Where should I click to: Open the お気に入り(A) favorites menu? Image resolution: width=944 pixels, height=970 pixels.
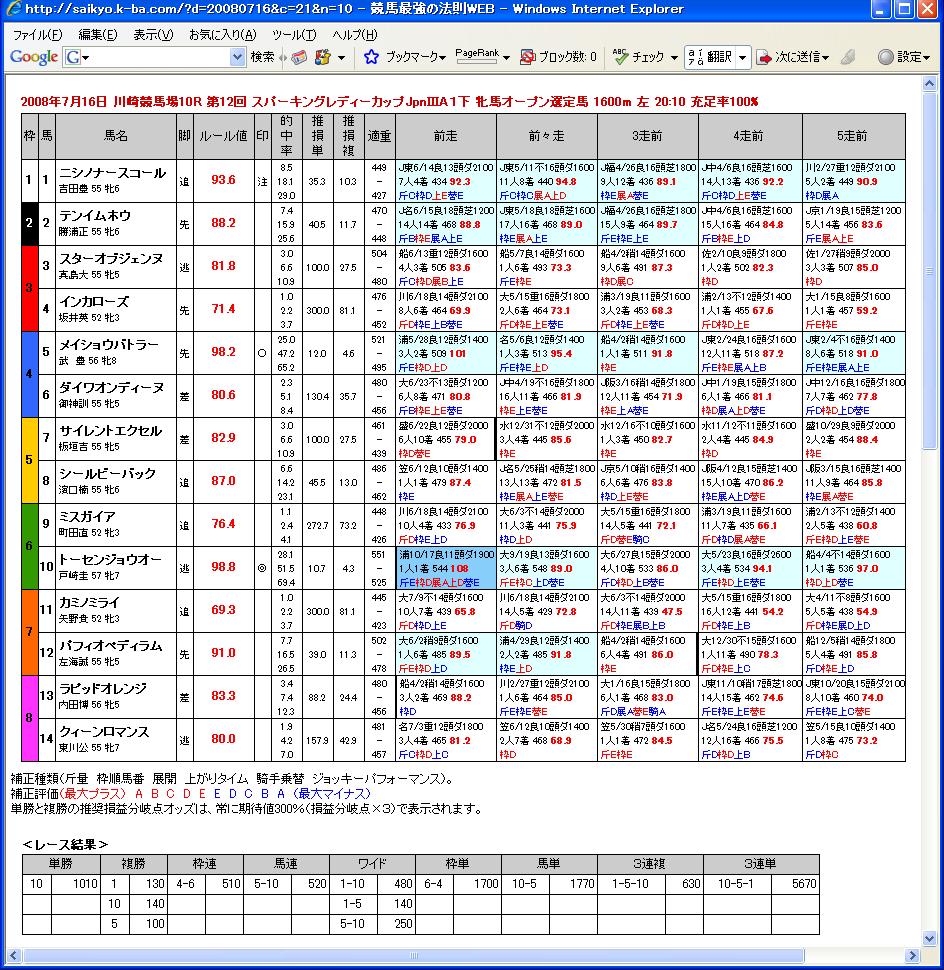coord(223,35)
